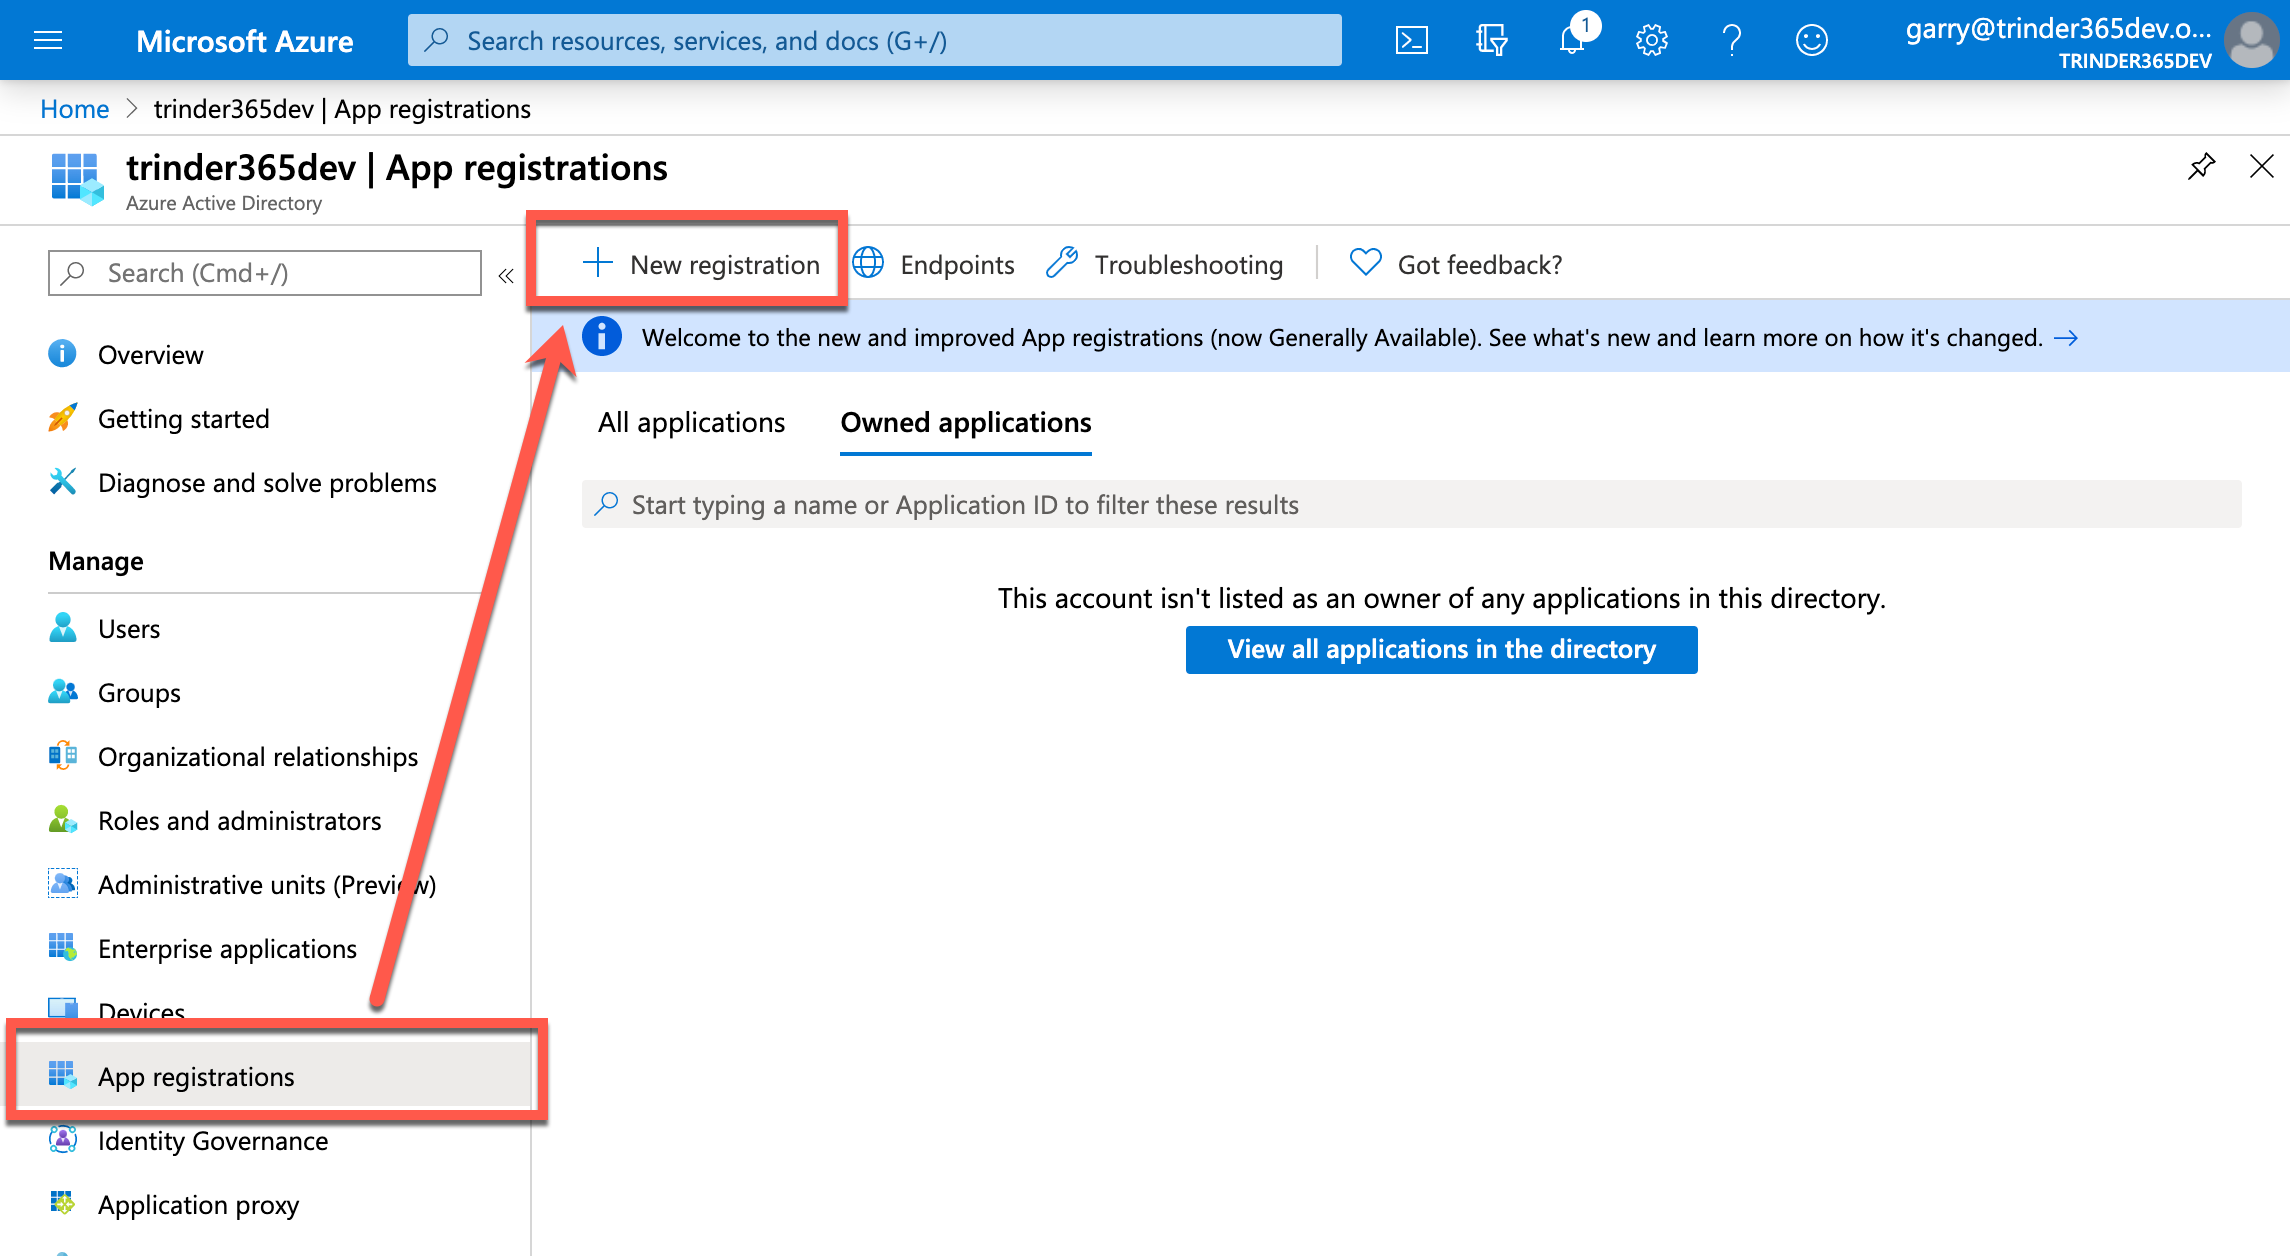Screen dimensions: 2290x1256
Task: Click the App registrations sidebar icon
Action: coord(62,1076)
